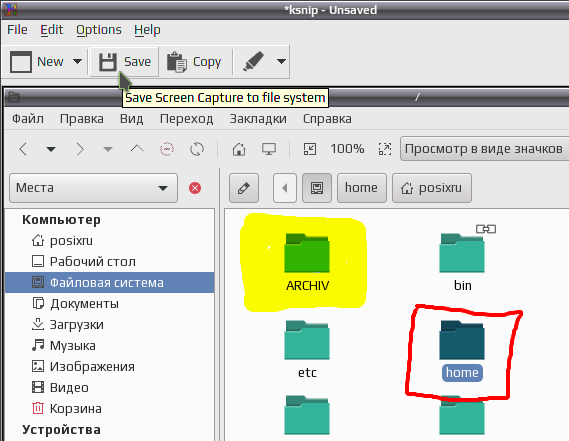Click the zoom out icon
The image size is (569, 441).
[310, 149]
